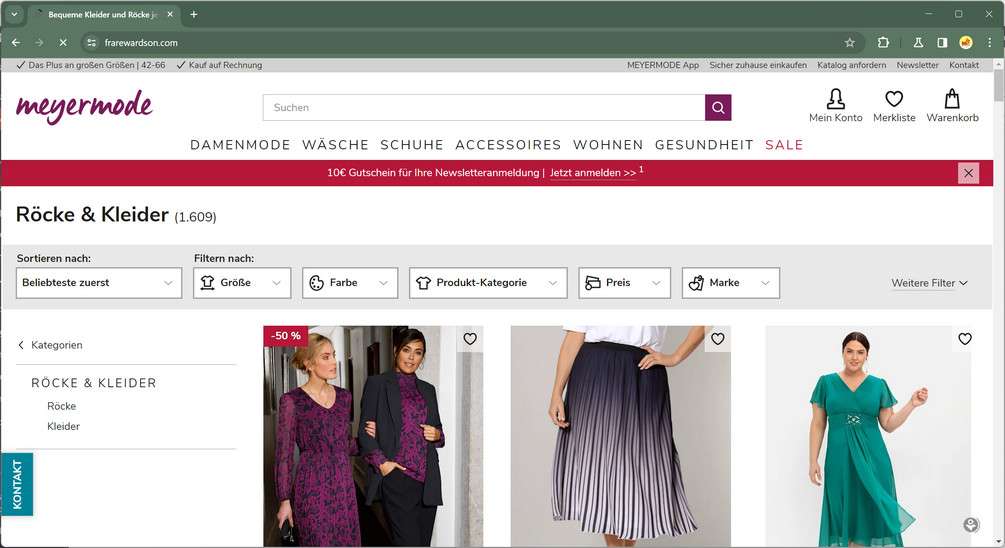The width and height of the screenshot is (1005, 548).
Task: Open the GESUNDHEIT menu
Action: pos(704,145)
